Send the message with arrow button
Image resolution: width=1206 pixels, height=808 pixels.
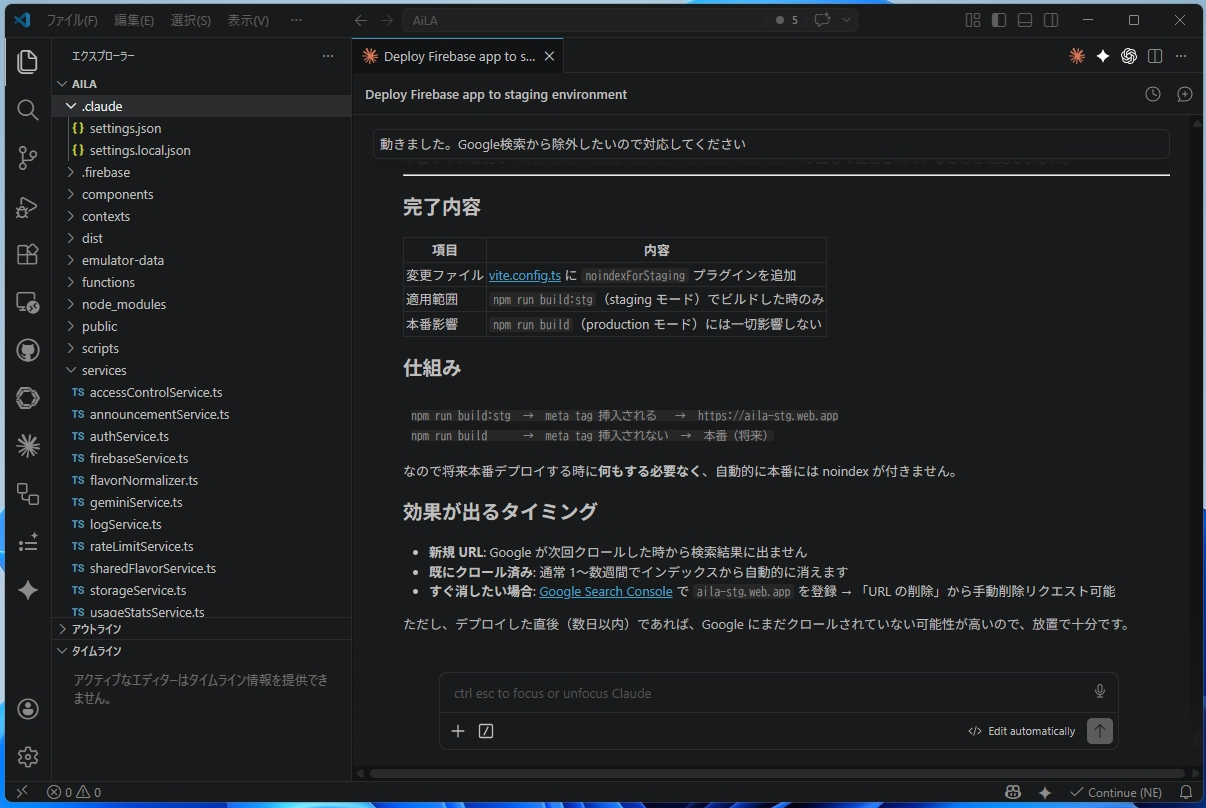(x=1100, y=731)
